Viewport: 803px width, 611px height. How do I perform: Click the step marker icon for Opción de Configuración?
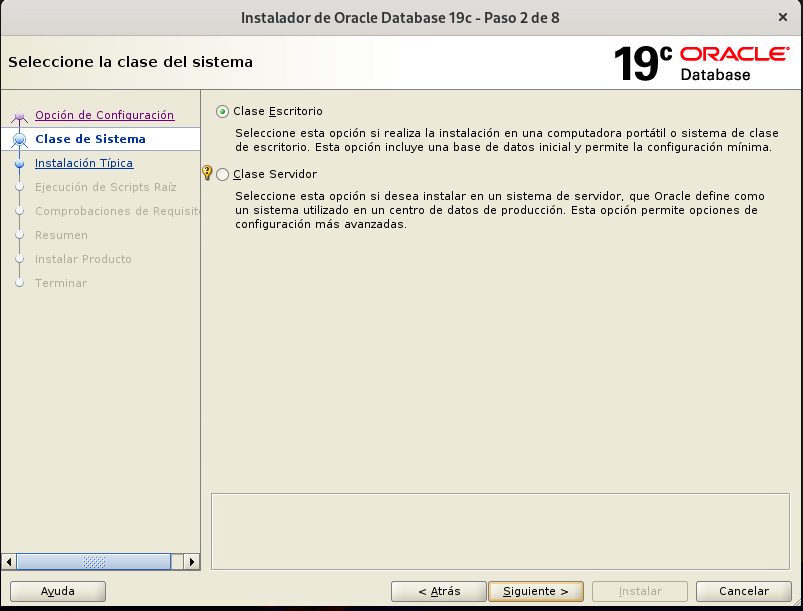(x=19, y=116)
